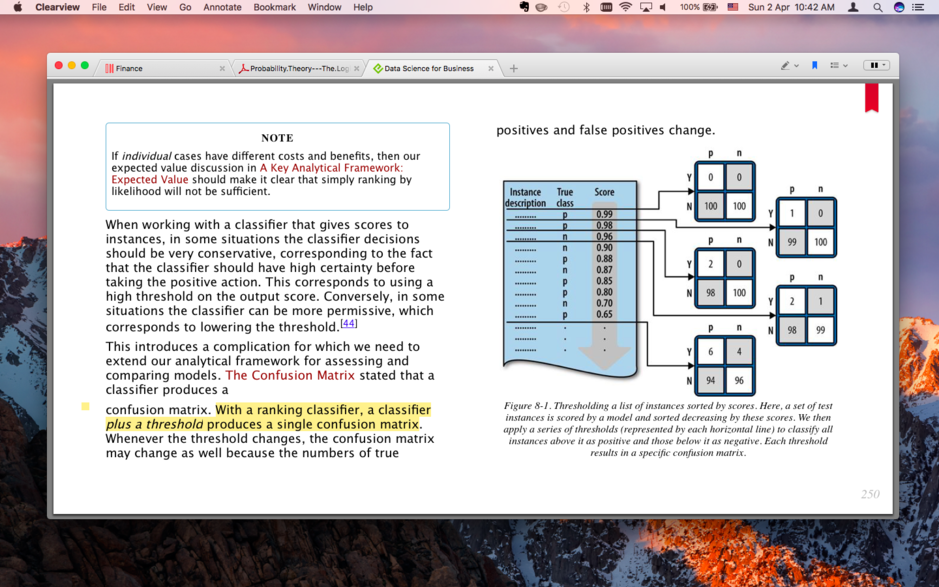Toggle the blue bookmark in the toolbar
Image resolution: width=939 pixels, height=587 pixels.
click(815, 65)
